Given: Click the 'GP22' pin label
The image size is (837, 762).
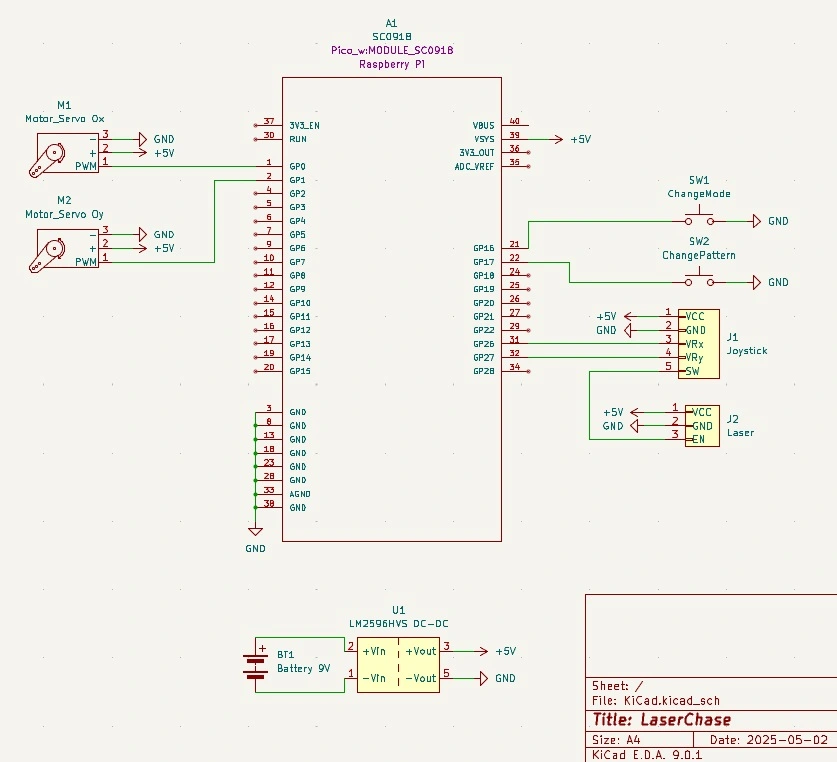Looking at the screenshot, I should pyautogui.click(x=484, y=331).
